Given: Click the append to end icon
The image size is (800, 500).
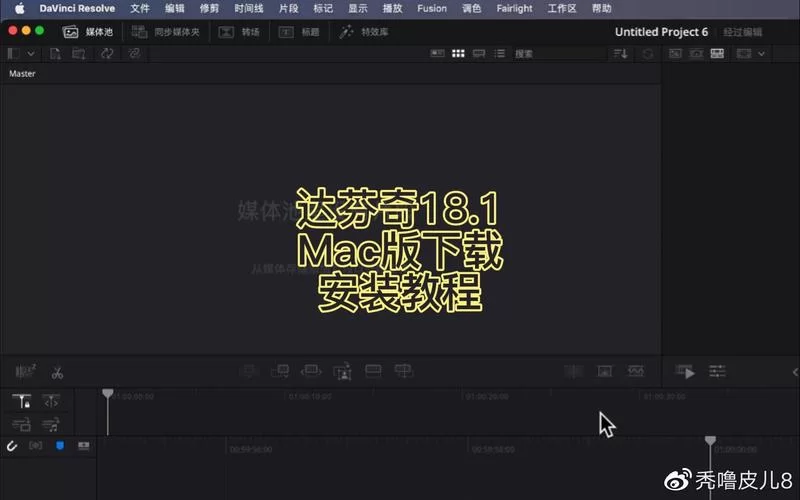Looking at the screenshot, I should coord(280,371).
